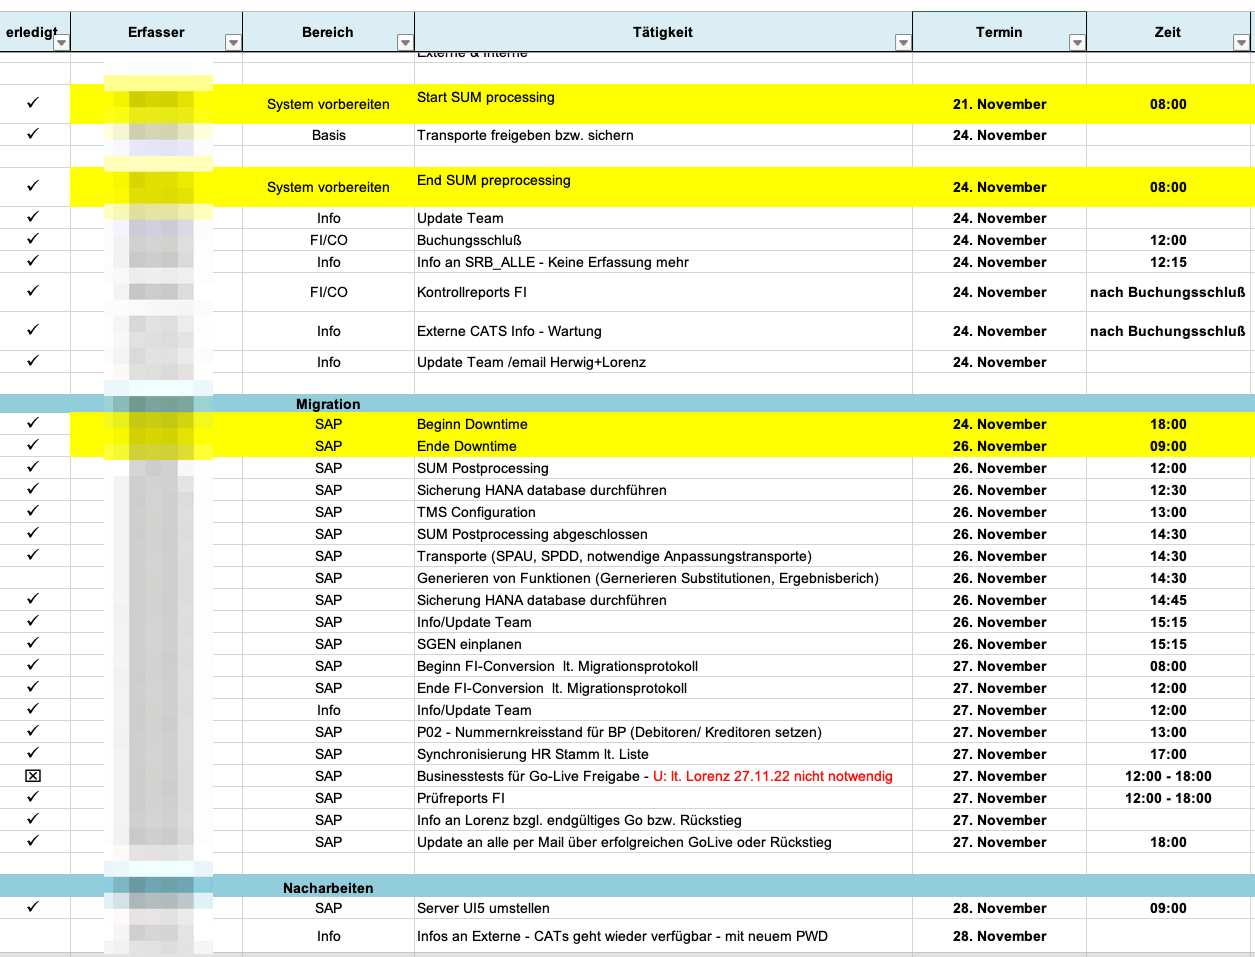Screen dimensions: 1255x957
Task: Open the Zeit column filter dropdown
Action: (x=1241, y=43)
